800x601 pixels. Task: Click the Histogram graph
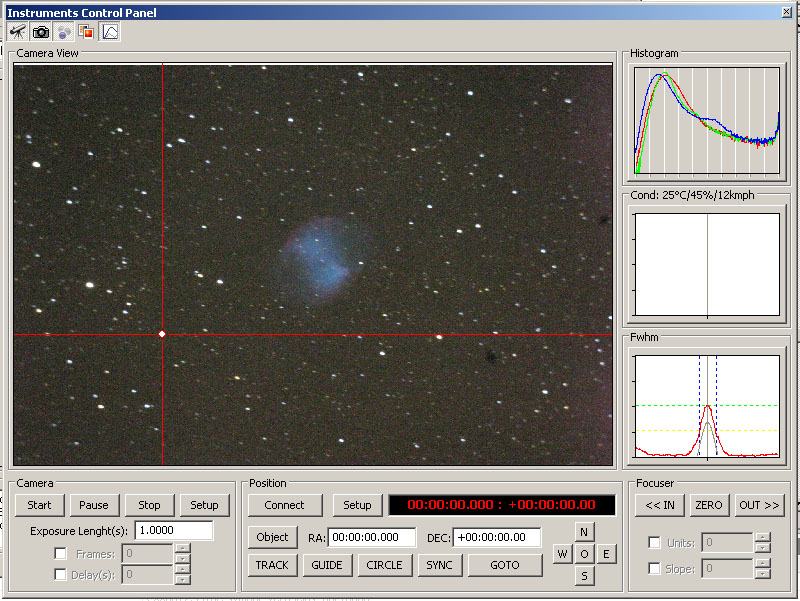pyautogui.click(x=707, y=121)
